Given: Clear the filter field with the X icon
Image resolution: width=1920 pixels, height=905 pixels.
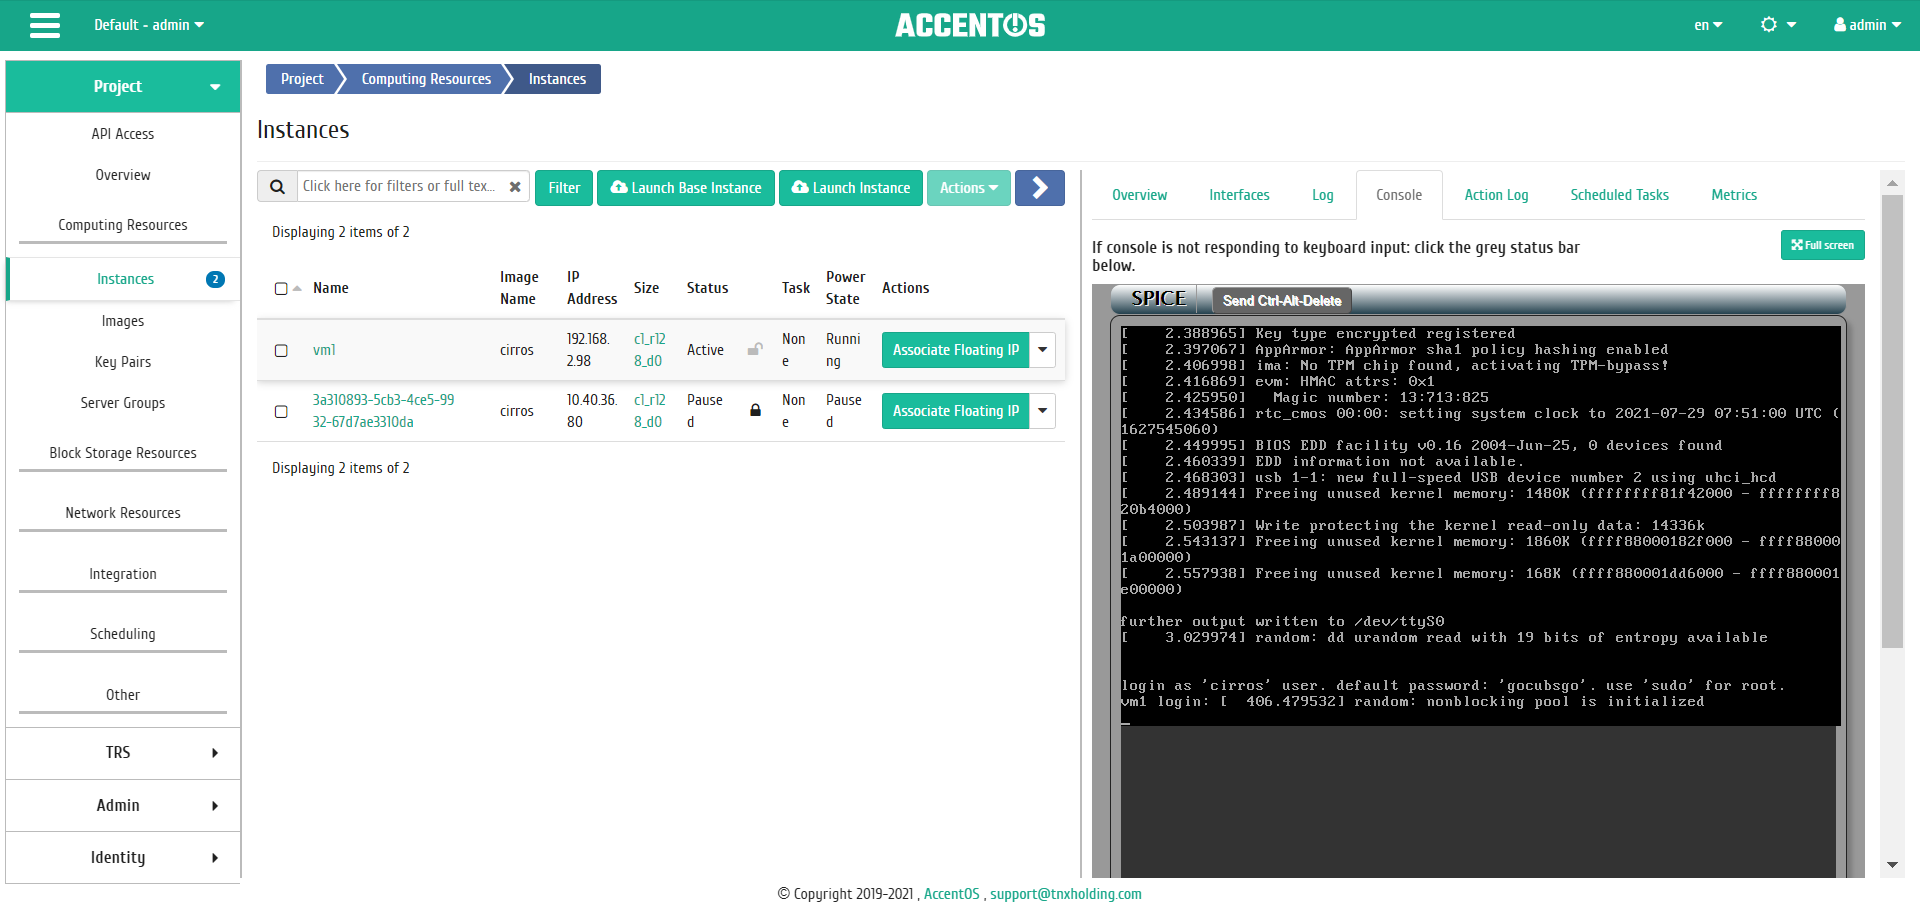Looking at the screenshot, I should (514, 187).
